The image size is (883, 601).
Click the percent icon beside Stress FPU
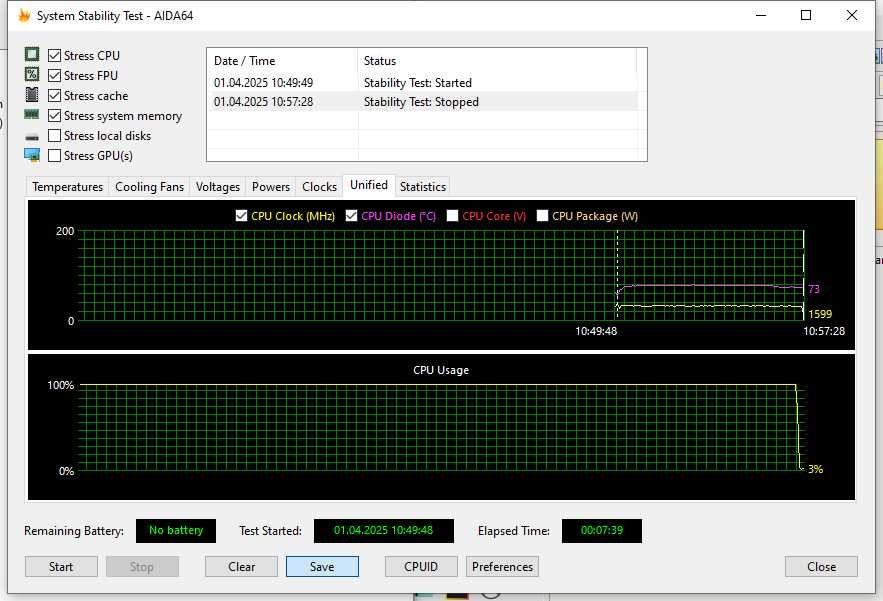point(32,74)
